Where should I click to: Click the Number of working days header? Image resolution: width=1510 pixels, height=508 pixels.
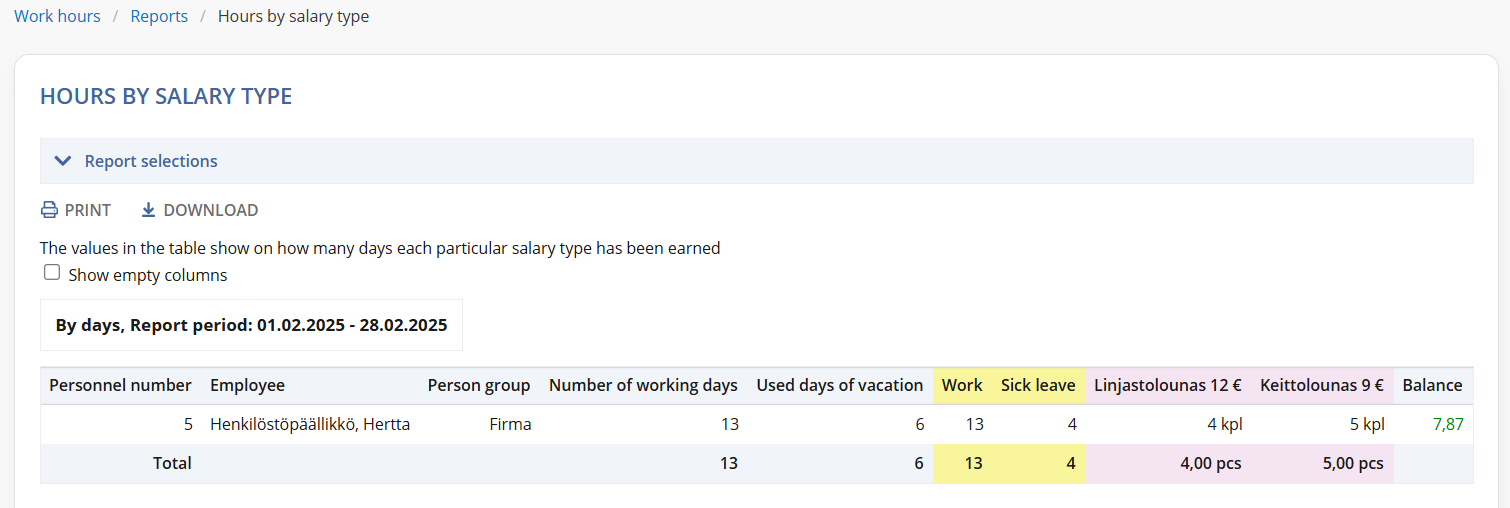pos(643,385)
